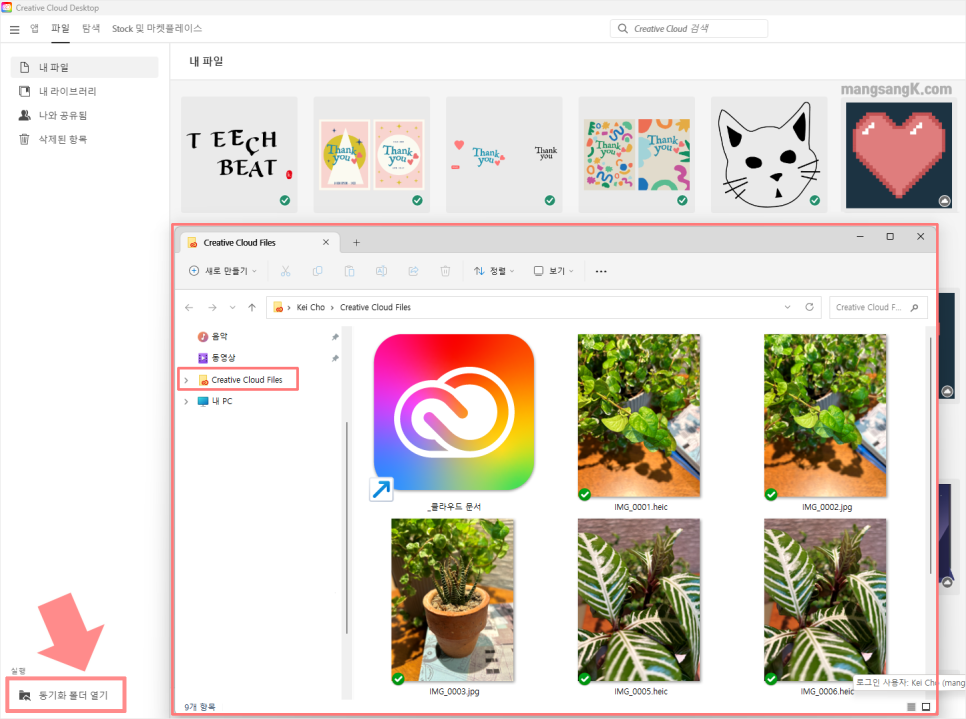Expand the 내 PC tree node
This screenshot has height=719, width=966.
click(186, 402)
